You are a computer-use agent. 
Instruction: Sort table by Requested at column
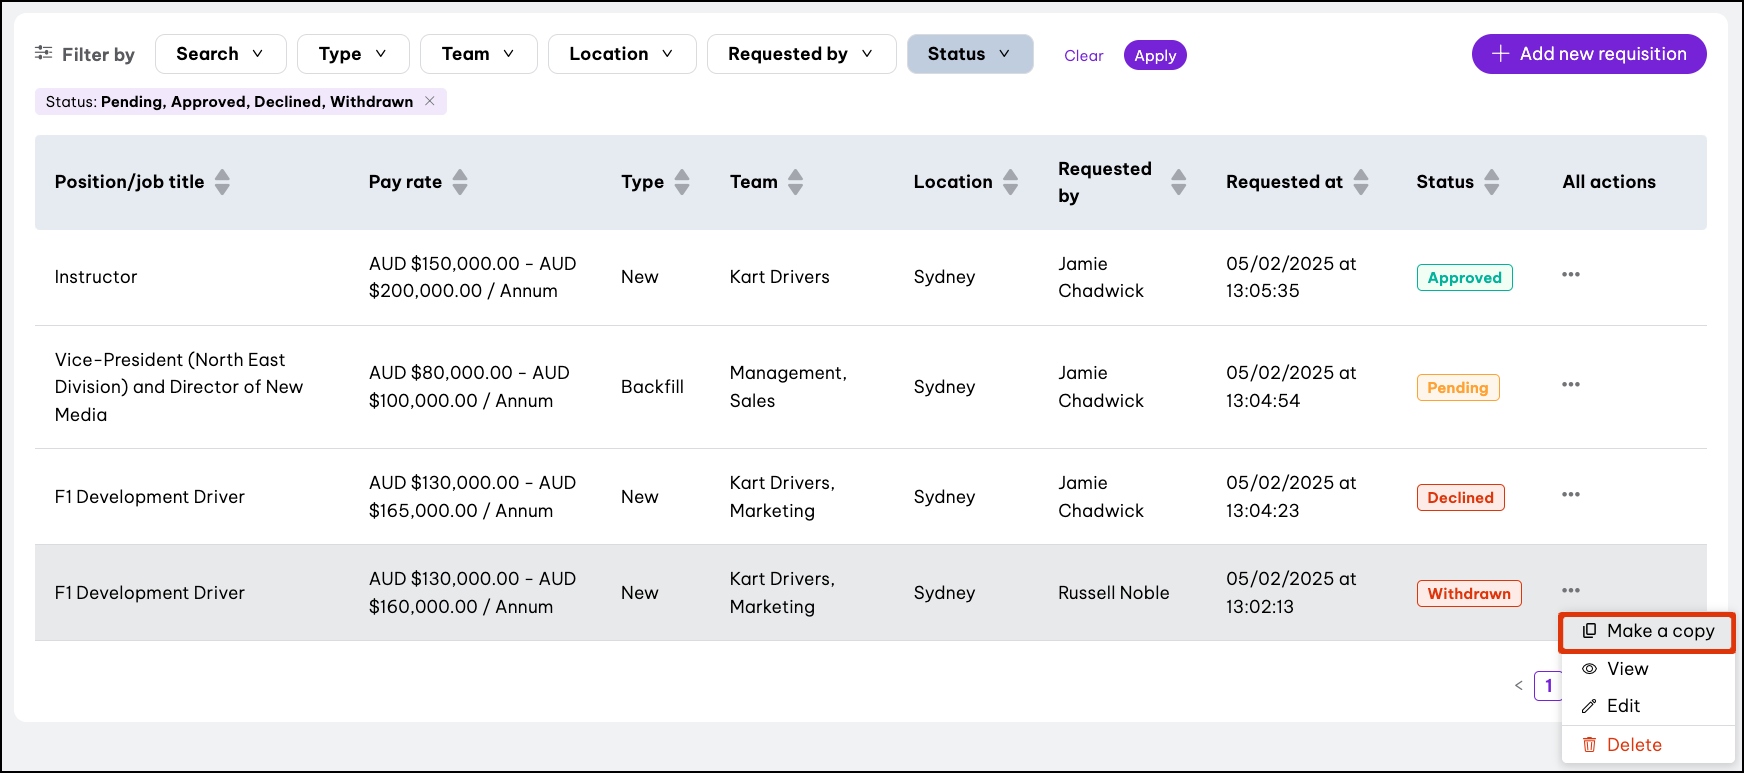click(1361, 182)
